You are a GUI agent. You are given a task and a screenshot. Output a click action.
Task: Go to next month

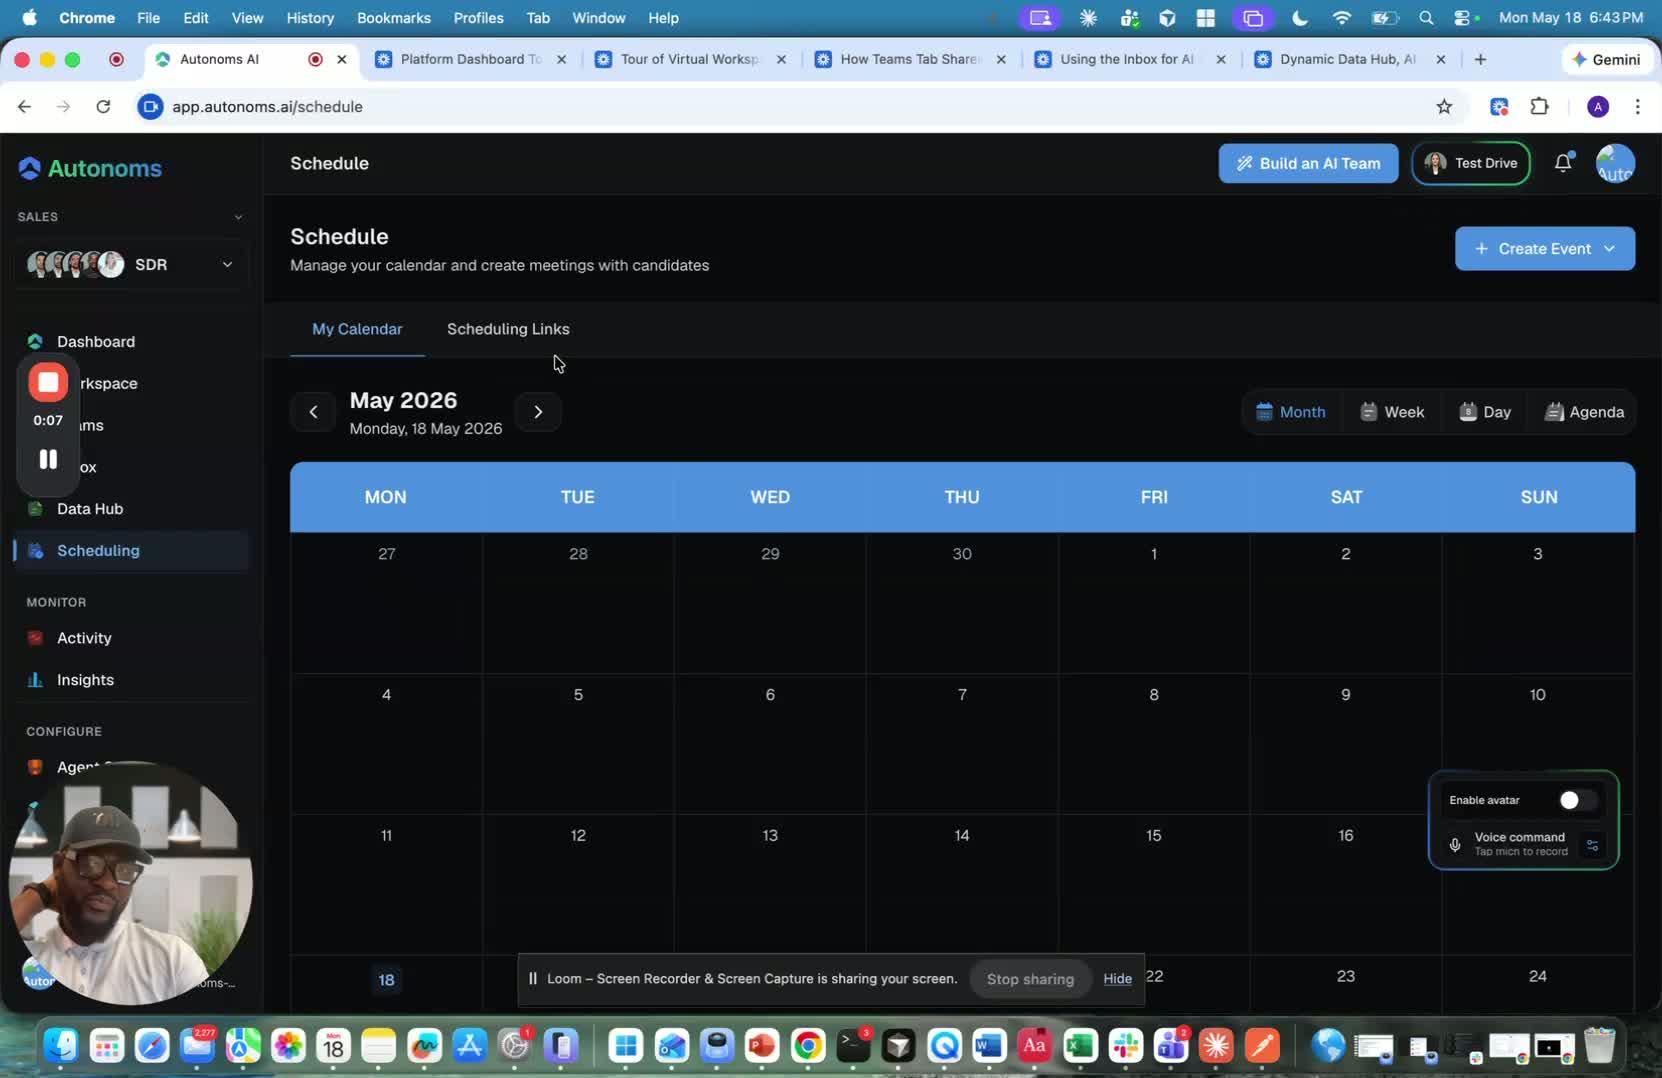click(x=538, y=412)
